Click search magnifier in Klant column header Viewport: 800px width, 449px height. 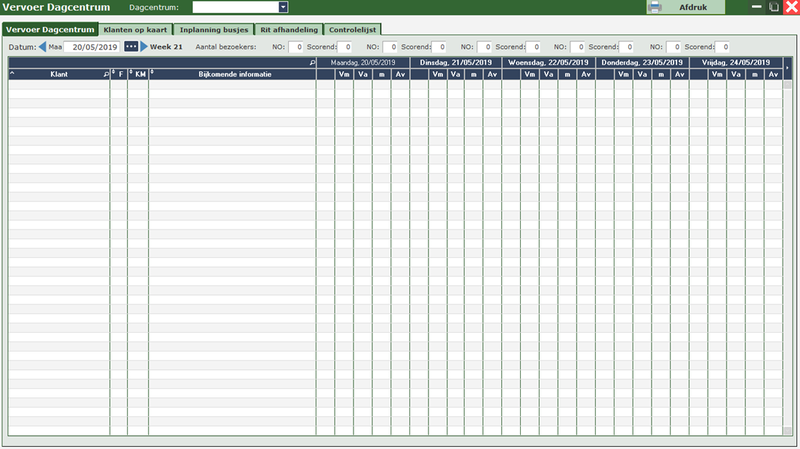(x=105, y=74)
